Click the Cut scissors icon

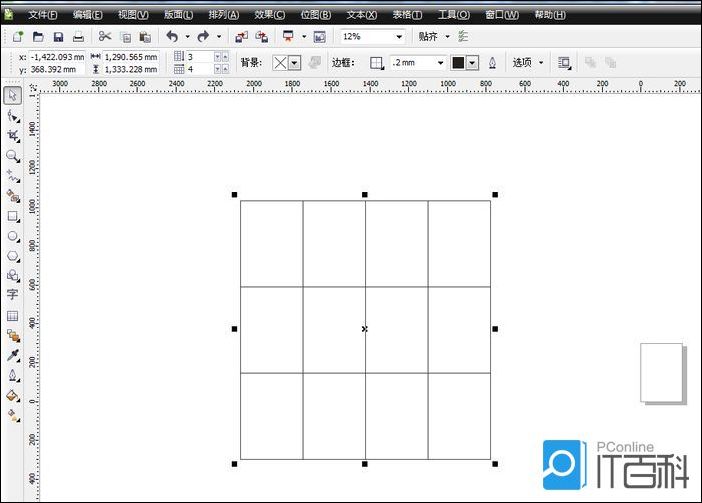[x=103, y=36]
